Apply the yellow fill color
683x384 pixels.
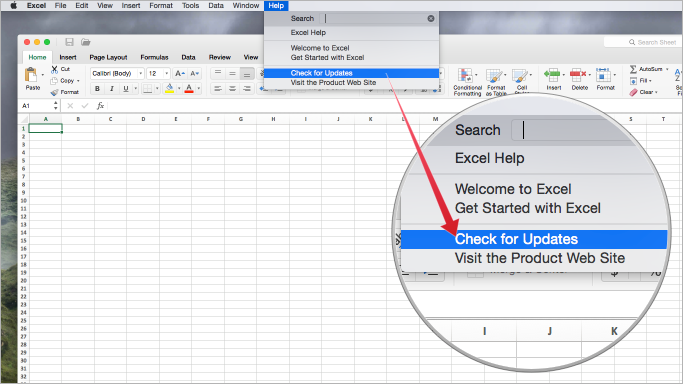(x=169, y=89)
